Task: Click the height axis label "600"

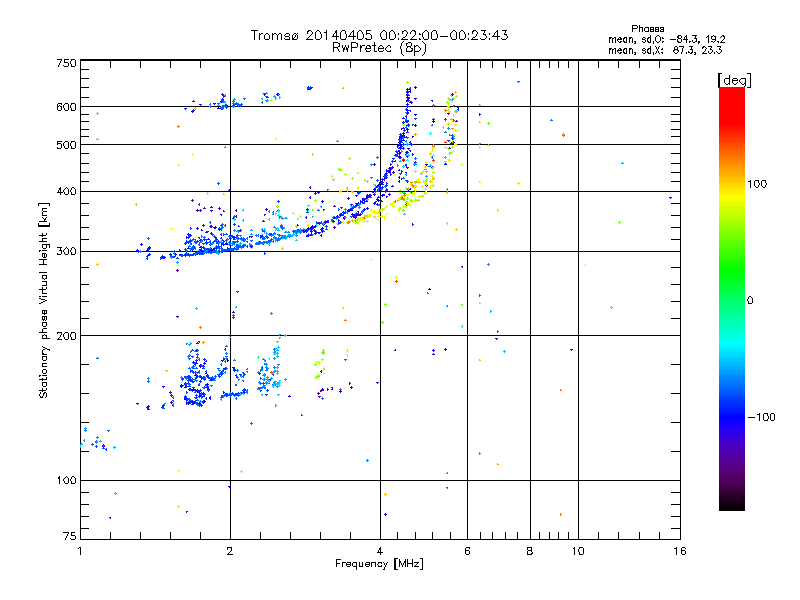Action: tap(67, 107)
